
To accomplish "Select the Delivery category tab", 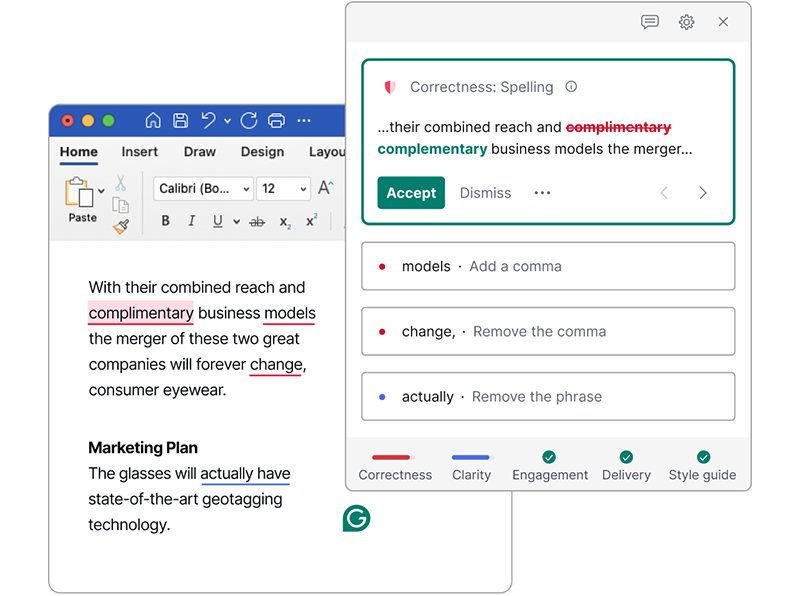I will pos(626,467).
